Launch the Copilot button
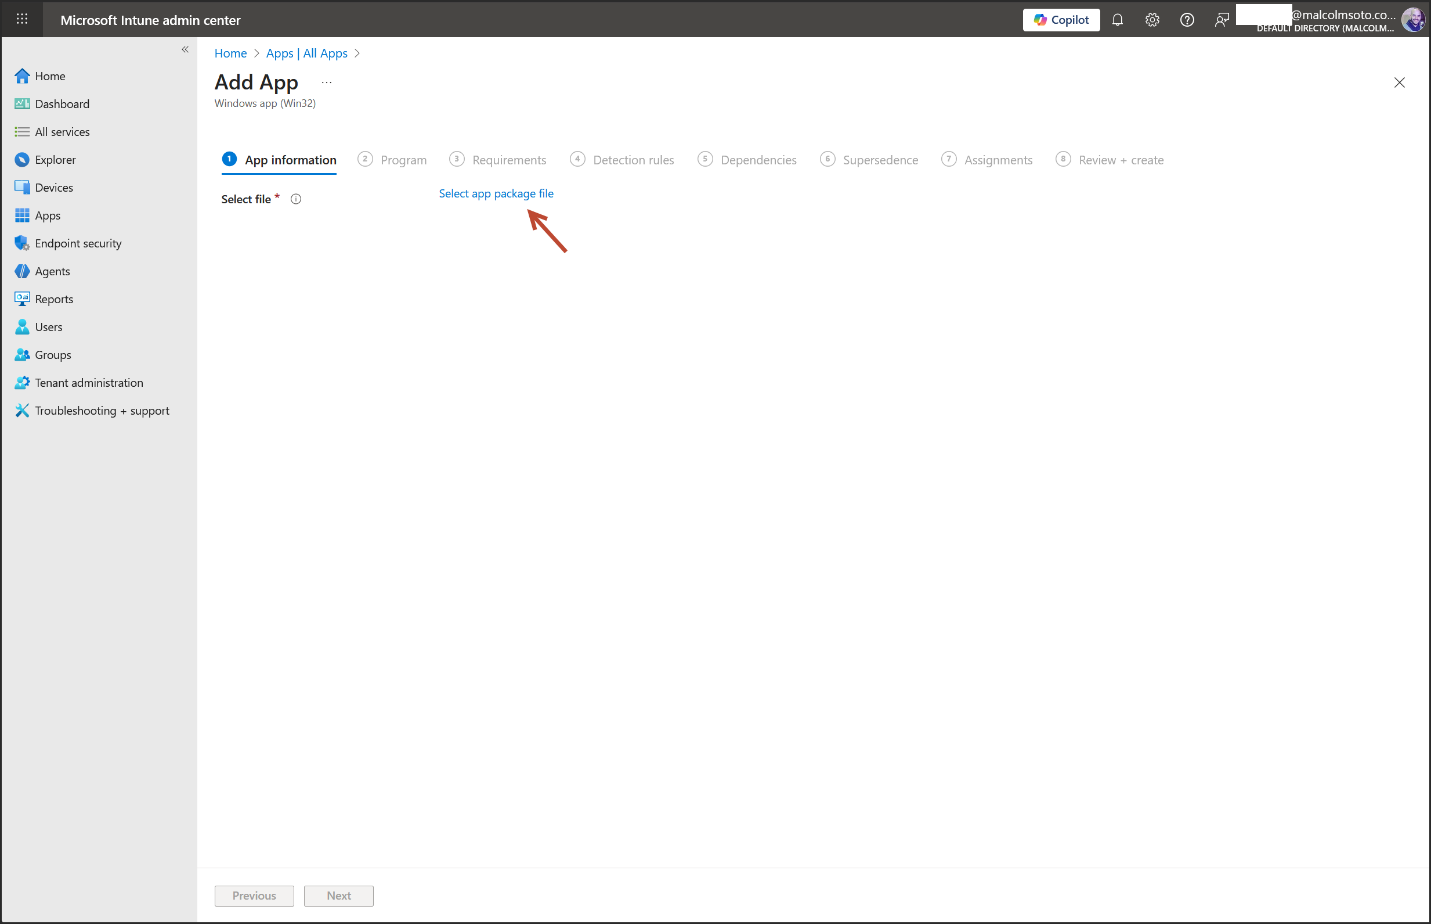The width and height of the screenshot is (1431, 924). [x=1061, y=20]
